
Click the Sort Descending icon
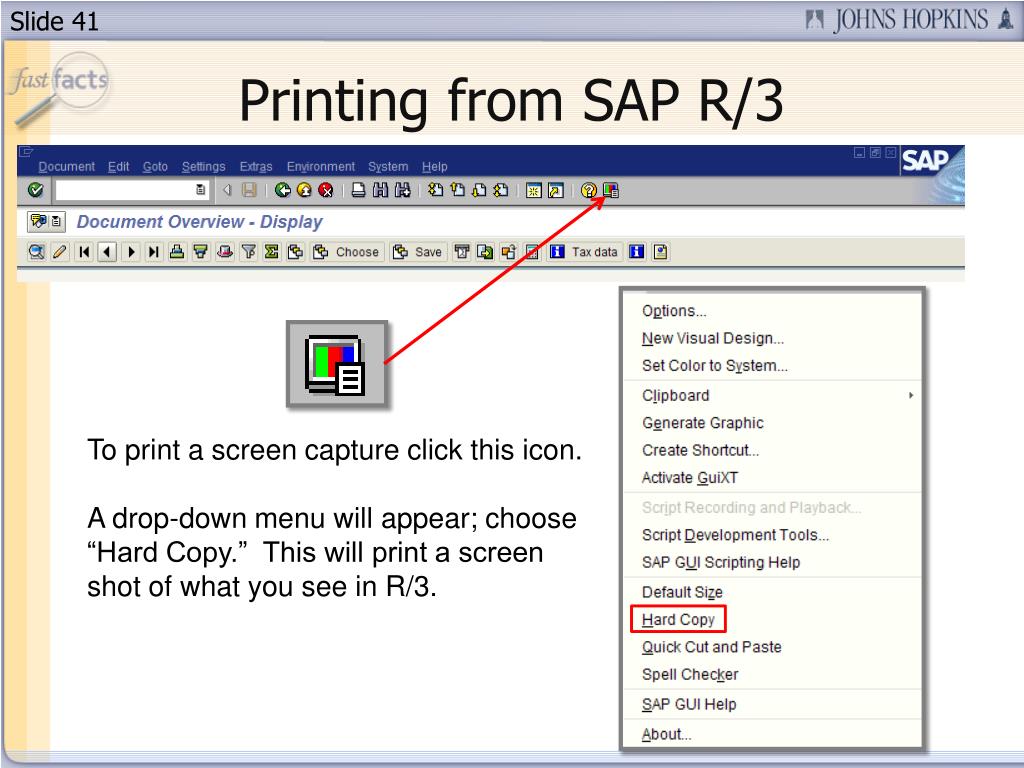(200, 252)
